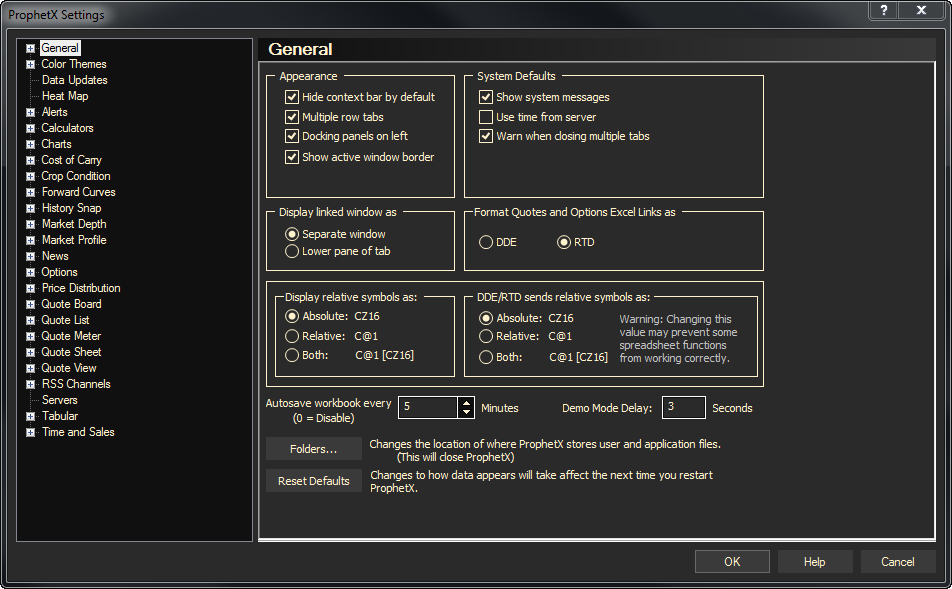
Task: Expand the News tree node
Action: pyautogui.click(x=30, y=256)
